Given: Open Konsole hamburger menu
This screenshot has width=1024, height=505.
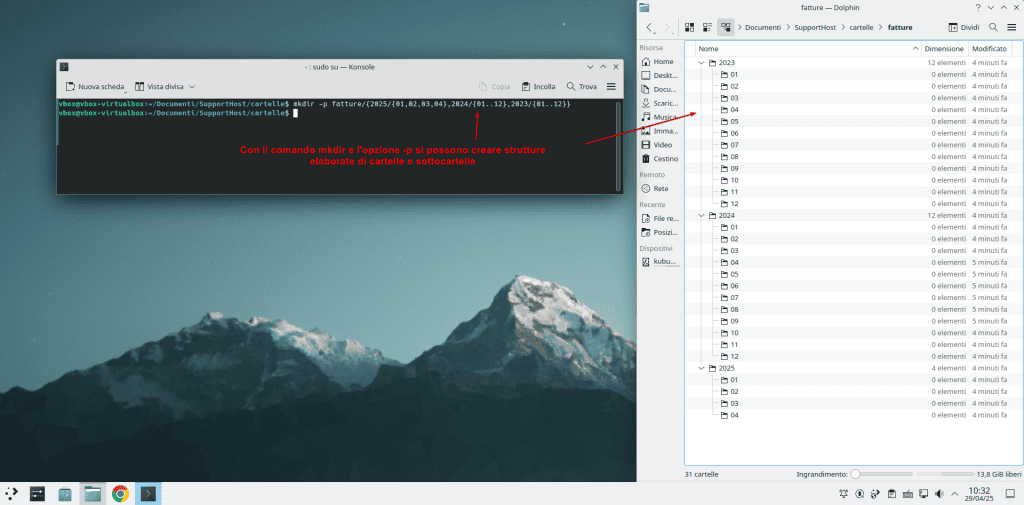Looking at the screenshot, I should [x=611, y=86].
